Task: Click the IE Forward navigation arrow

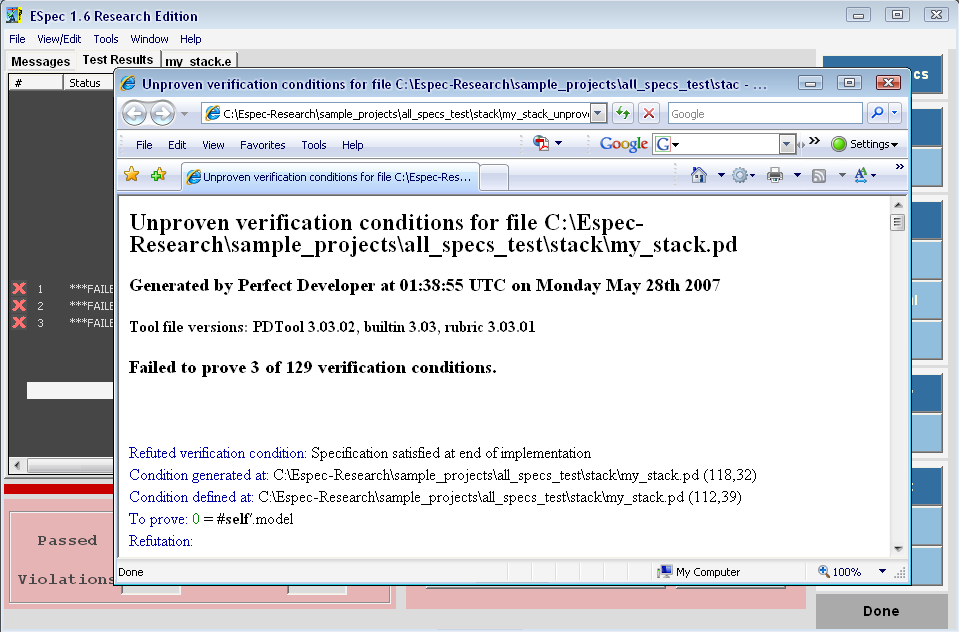Action: point(162,114)
